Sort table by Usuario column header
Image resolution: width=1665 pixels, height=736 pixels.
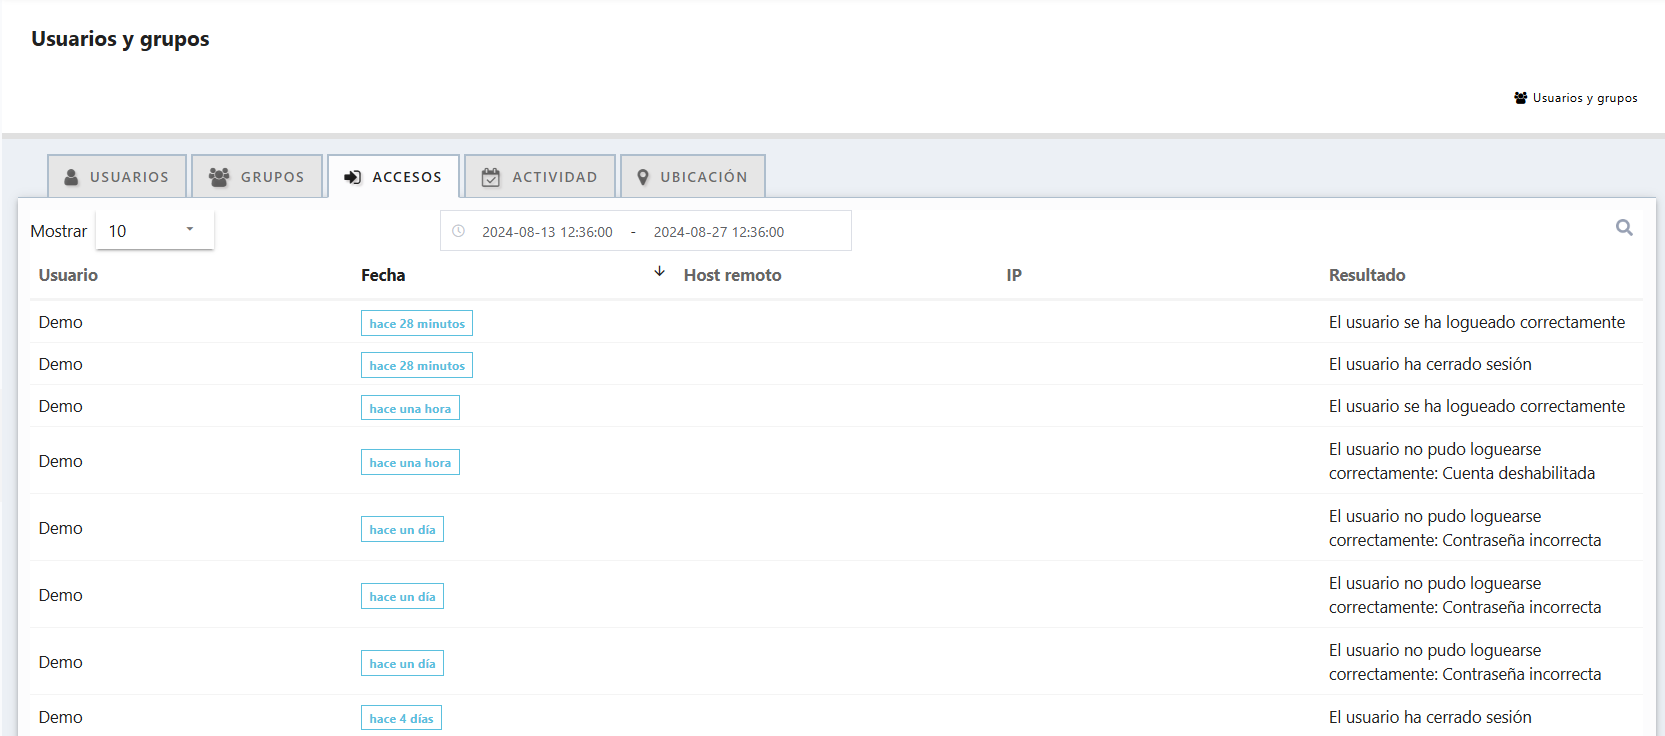(x=68, y=275)
